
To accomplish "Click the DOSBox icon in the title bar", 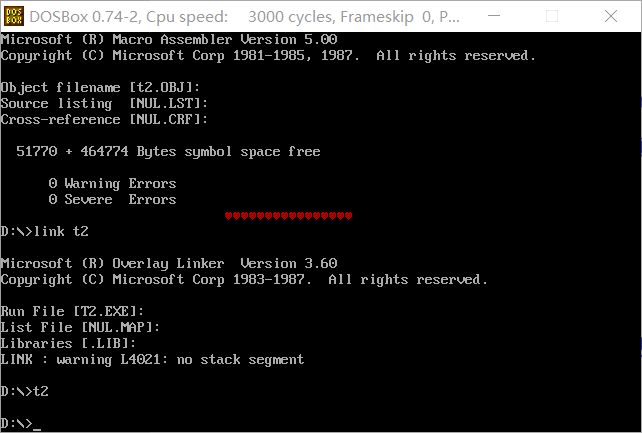I will [x=13, y=15].
